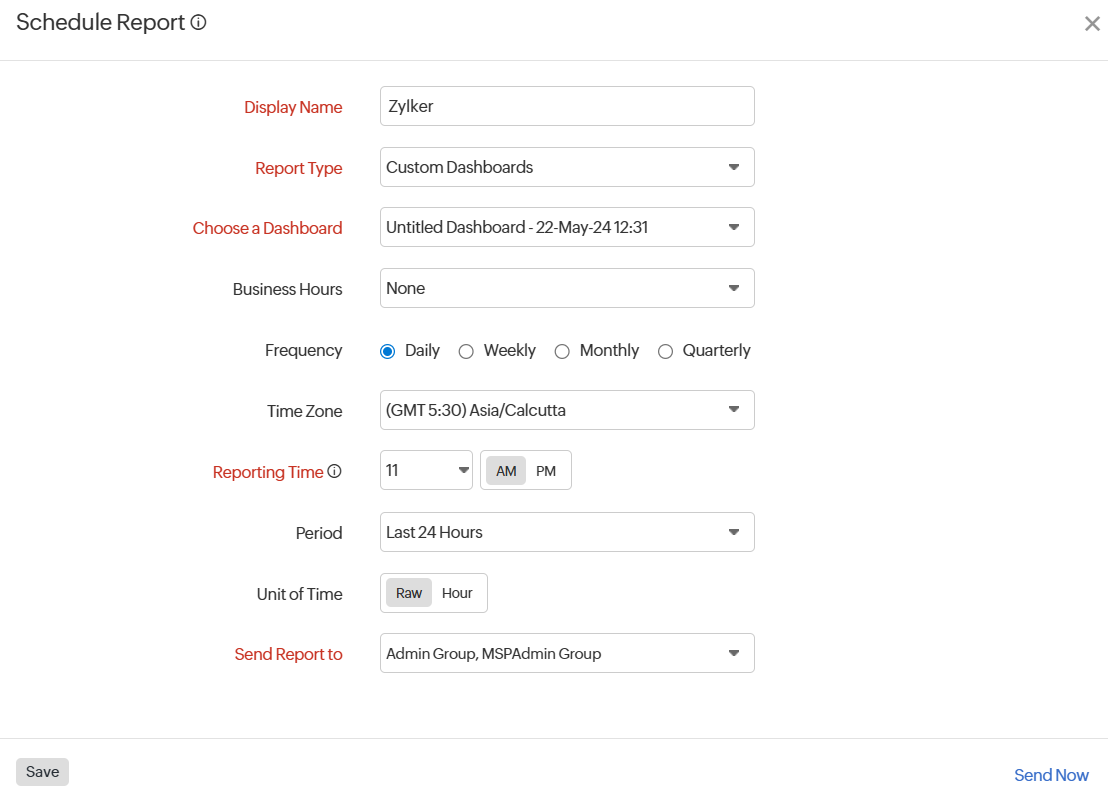Select the Monthly frequency option
The height and width of the screenshot is (808, 1108).
[562, 351]
